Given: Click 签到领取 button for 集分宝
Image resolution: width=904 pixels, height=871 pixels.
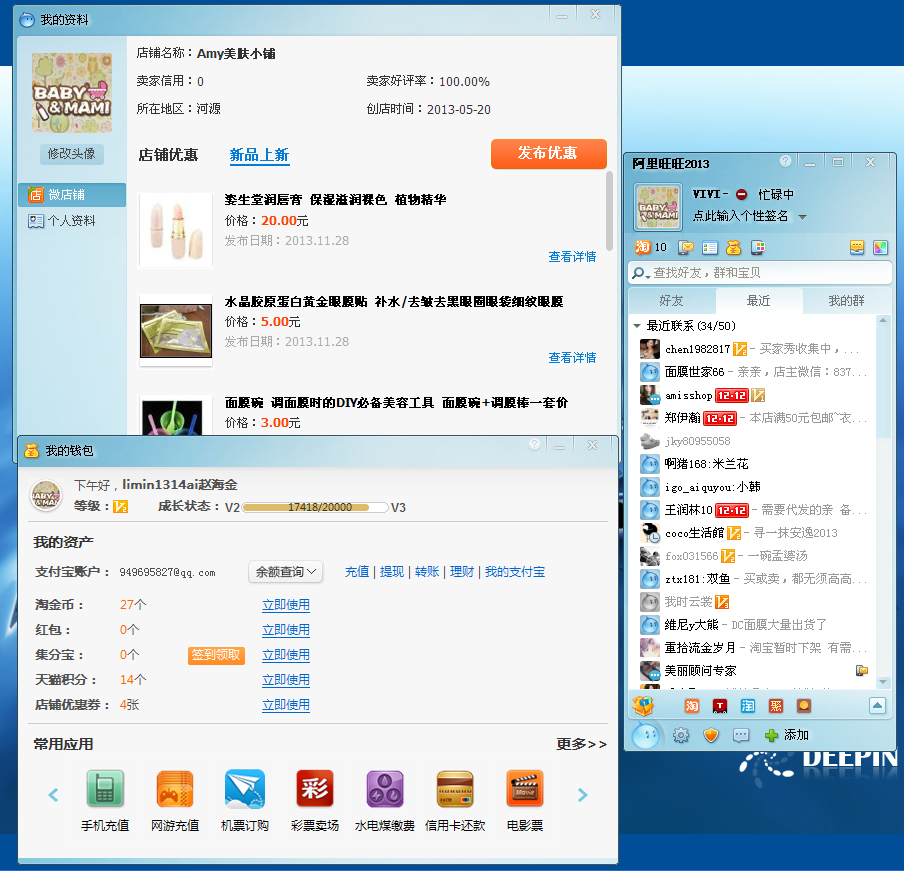Looking at the screenshot, I should click(x=216, y=655).
